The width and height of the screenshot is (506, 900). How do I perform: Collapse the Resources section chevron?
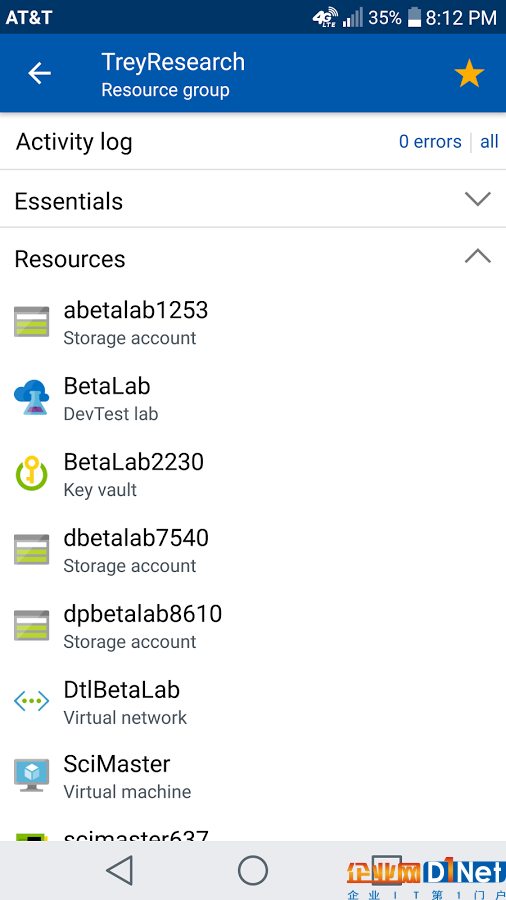(478, 255)
